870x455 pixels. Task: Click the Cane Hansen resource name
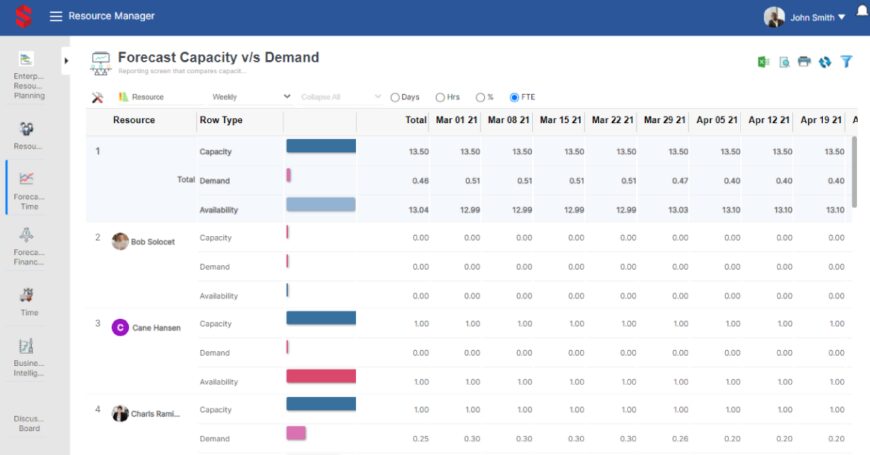click(156, 328)
